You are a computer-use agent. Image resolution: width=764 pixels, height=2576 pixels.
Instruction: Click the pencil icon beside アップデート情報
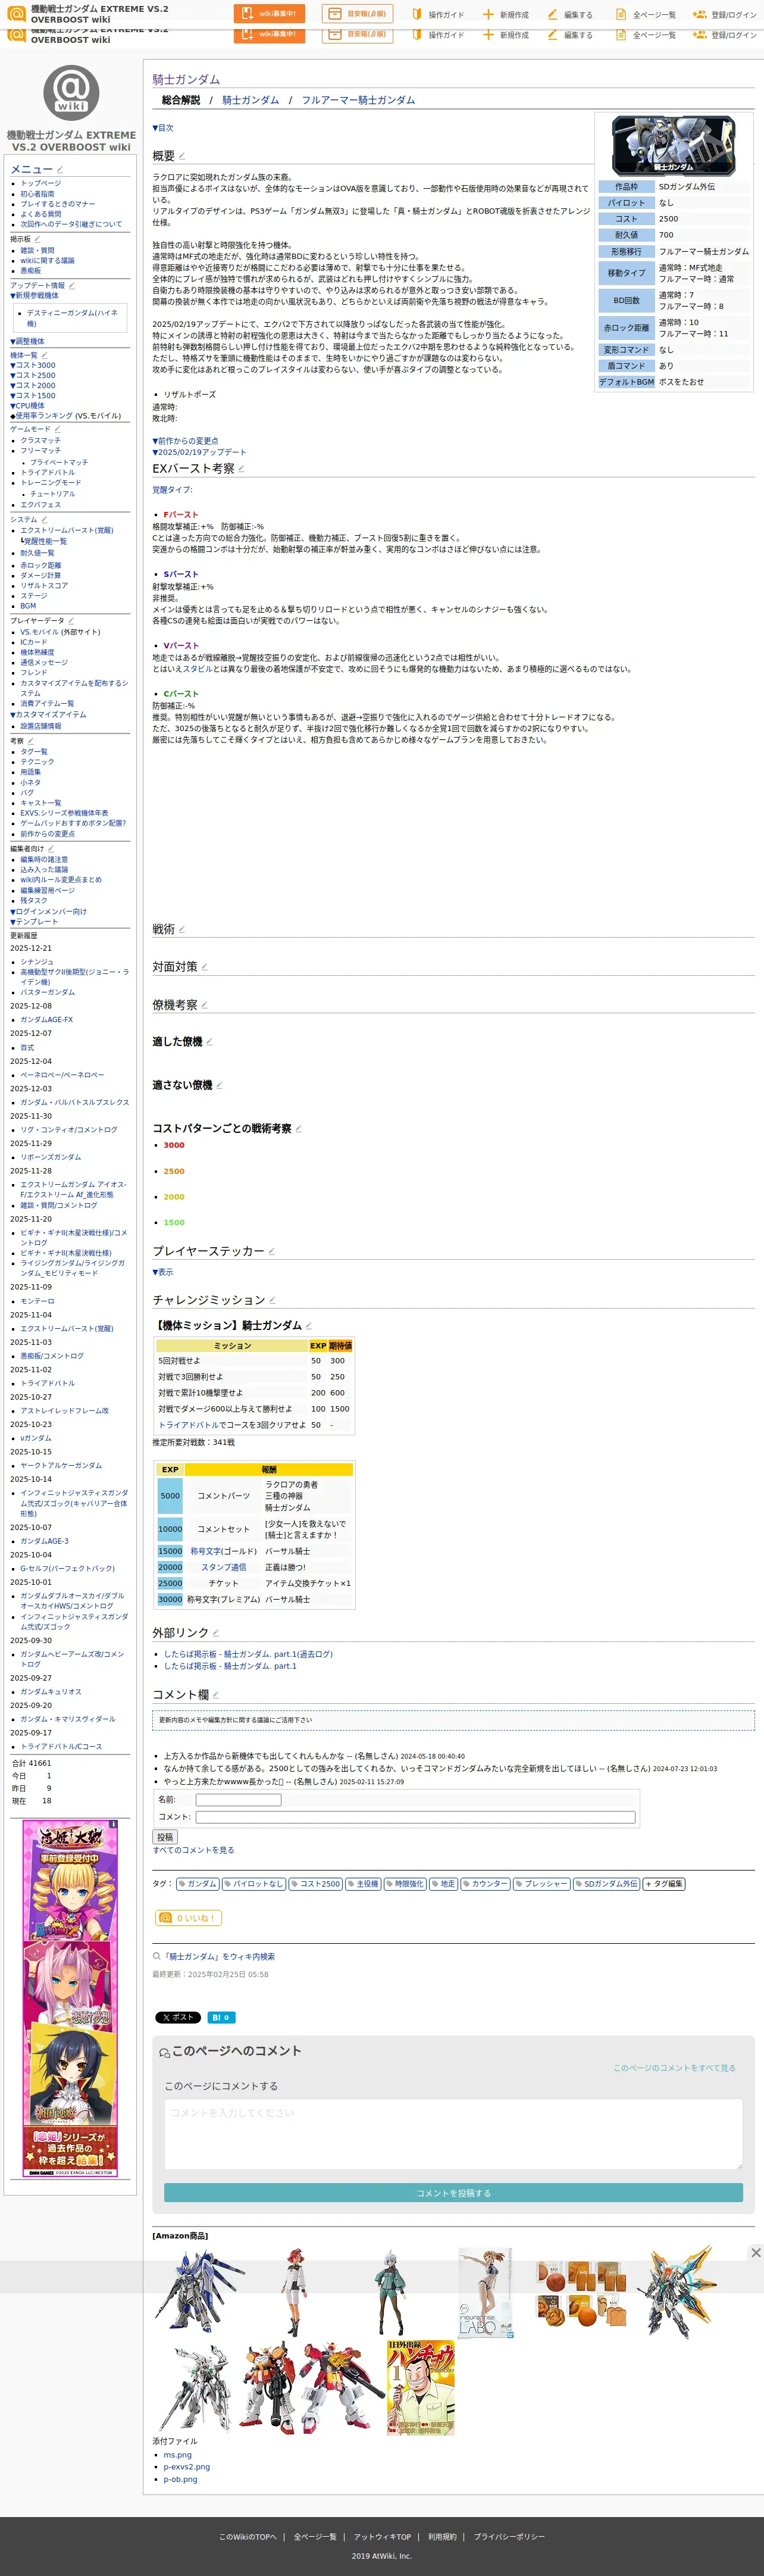click(71, 286)
